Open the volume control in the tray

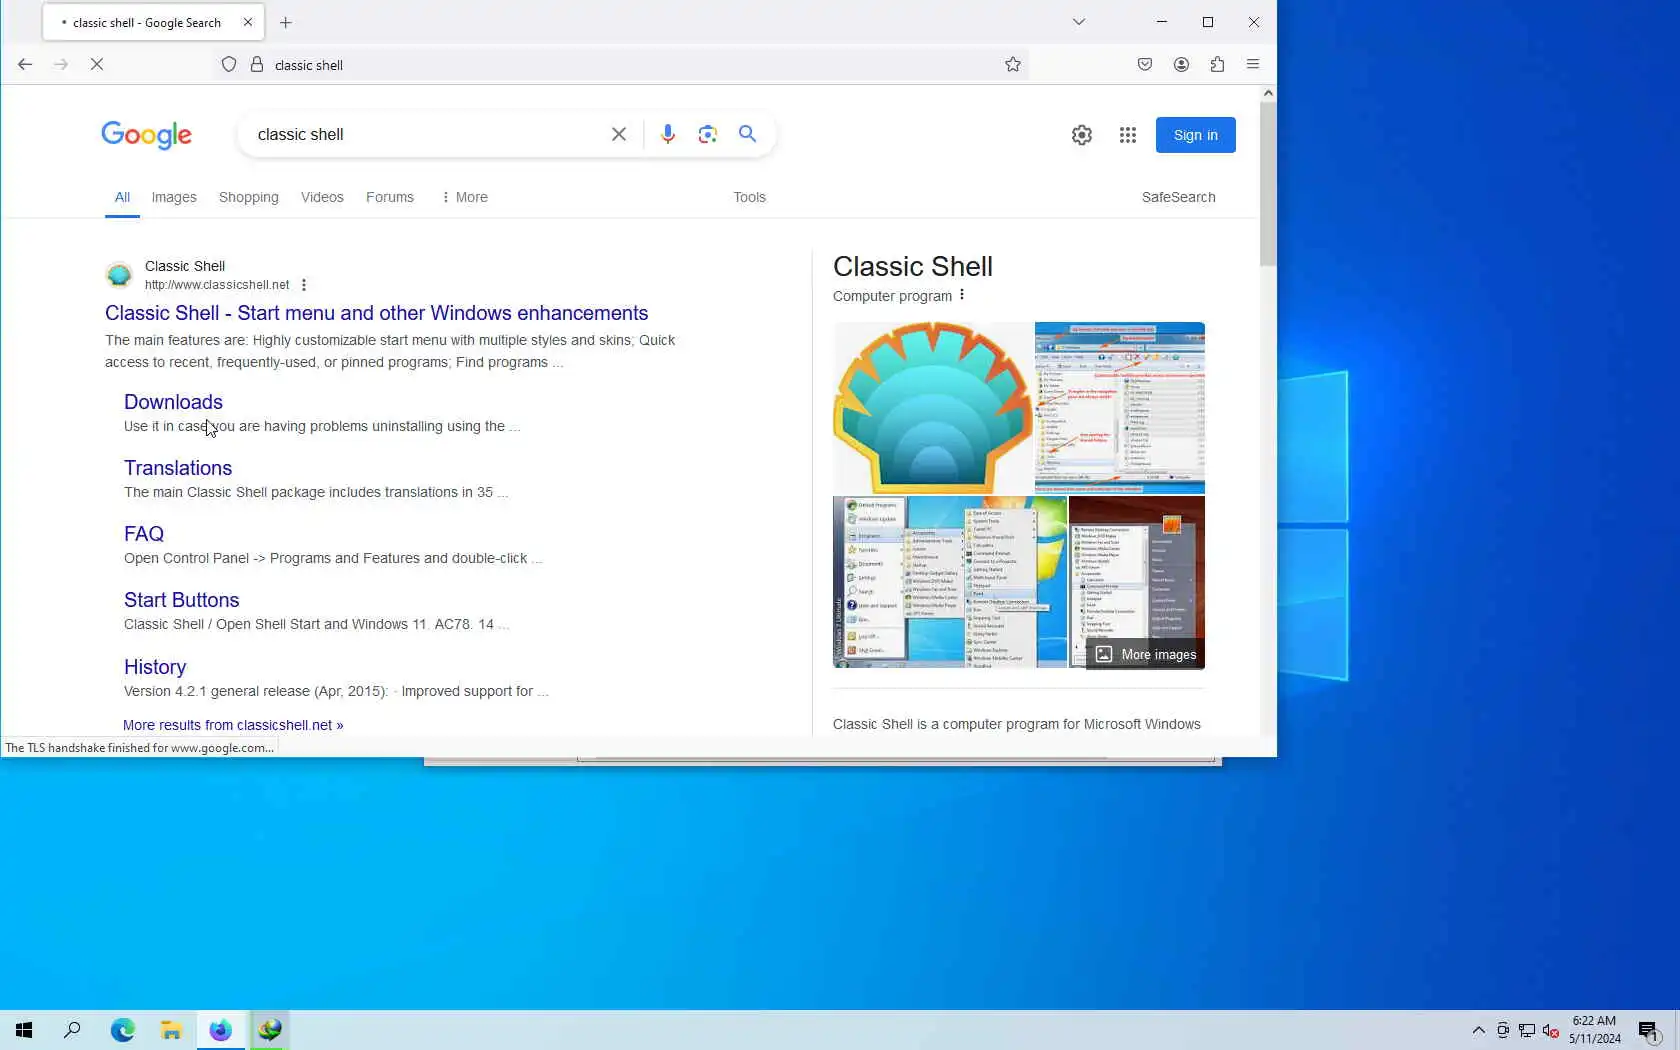1551,1030
